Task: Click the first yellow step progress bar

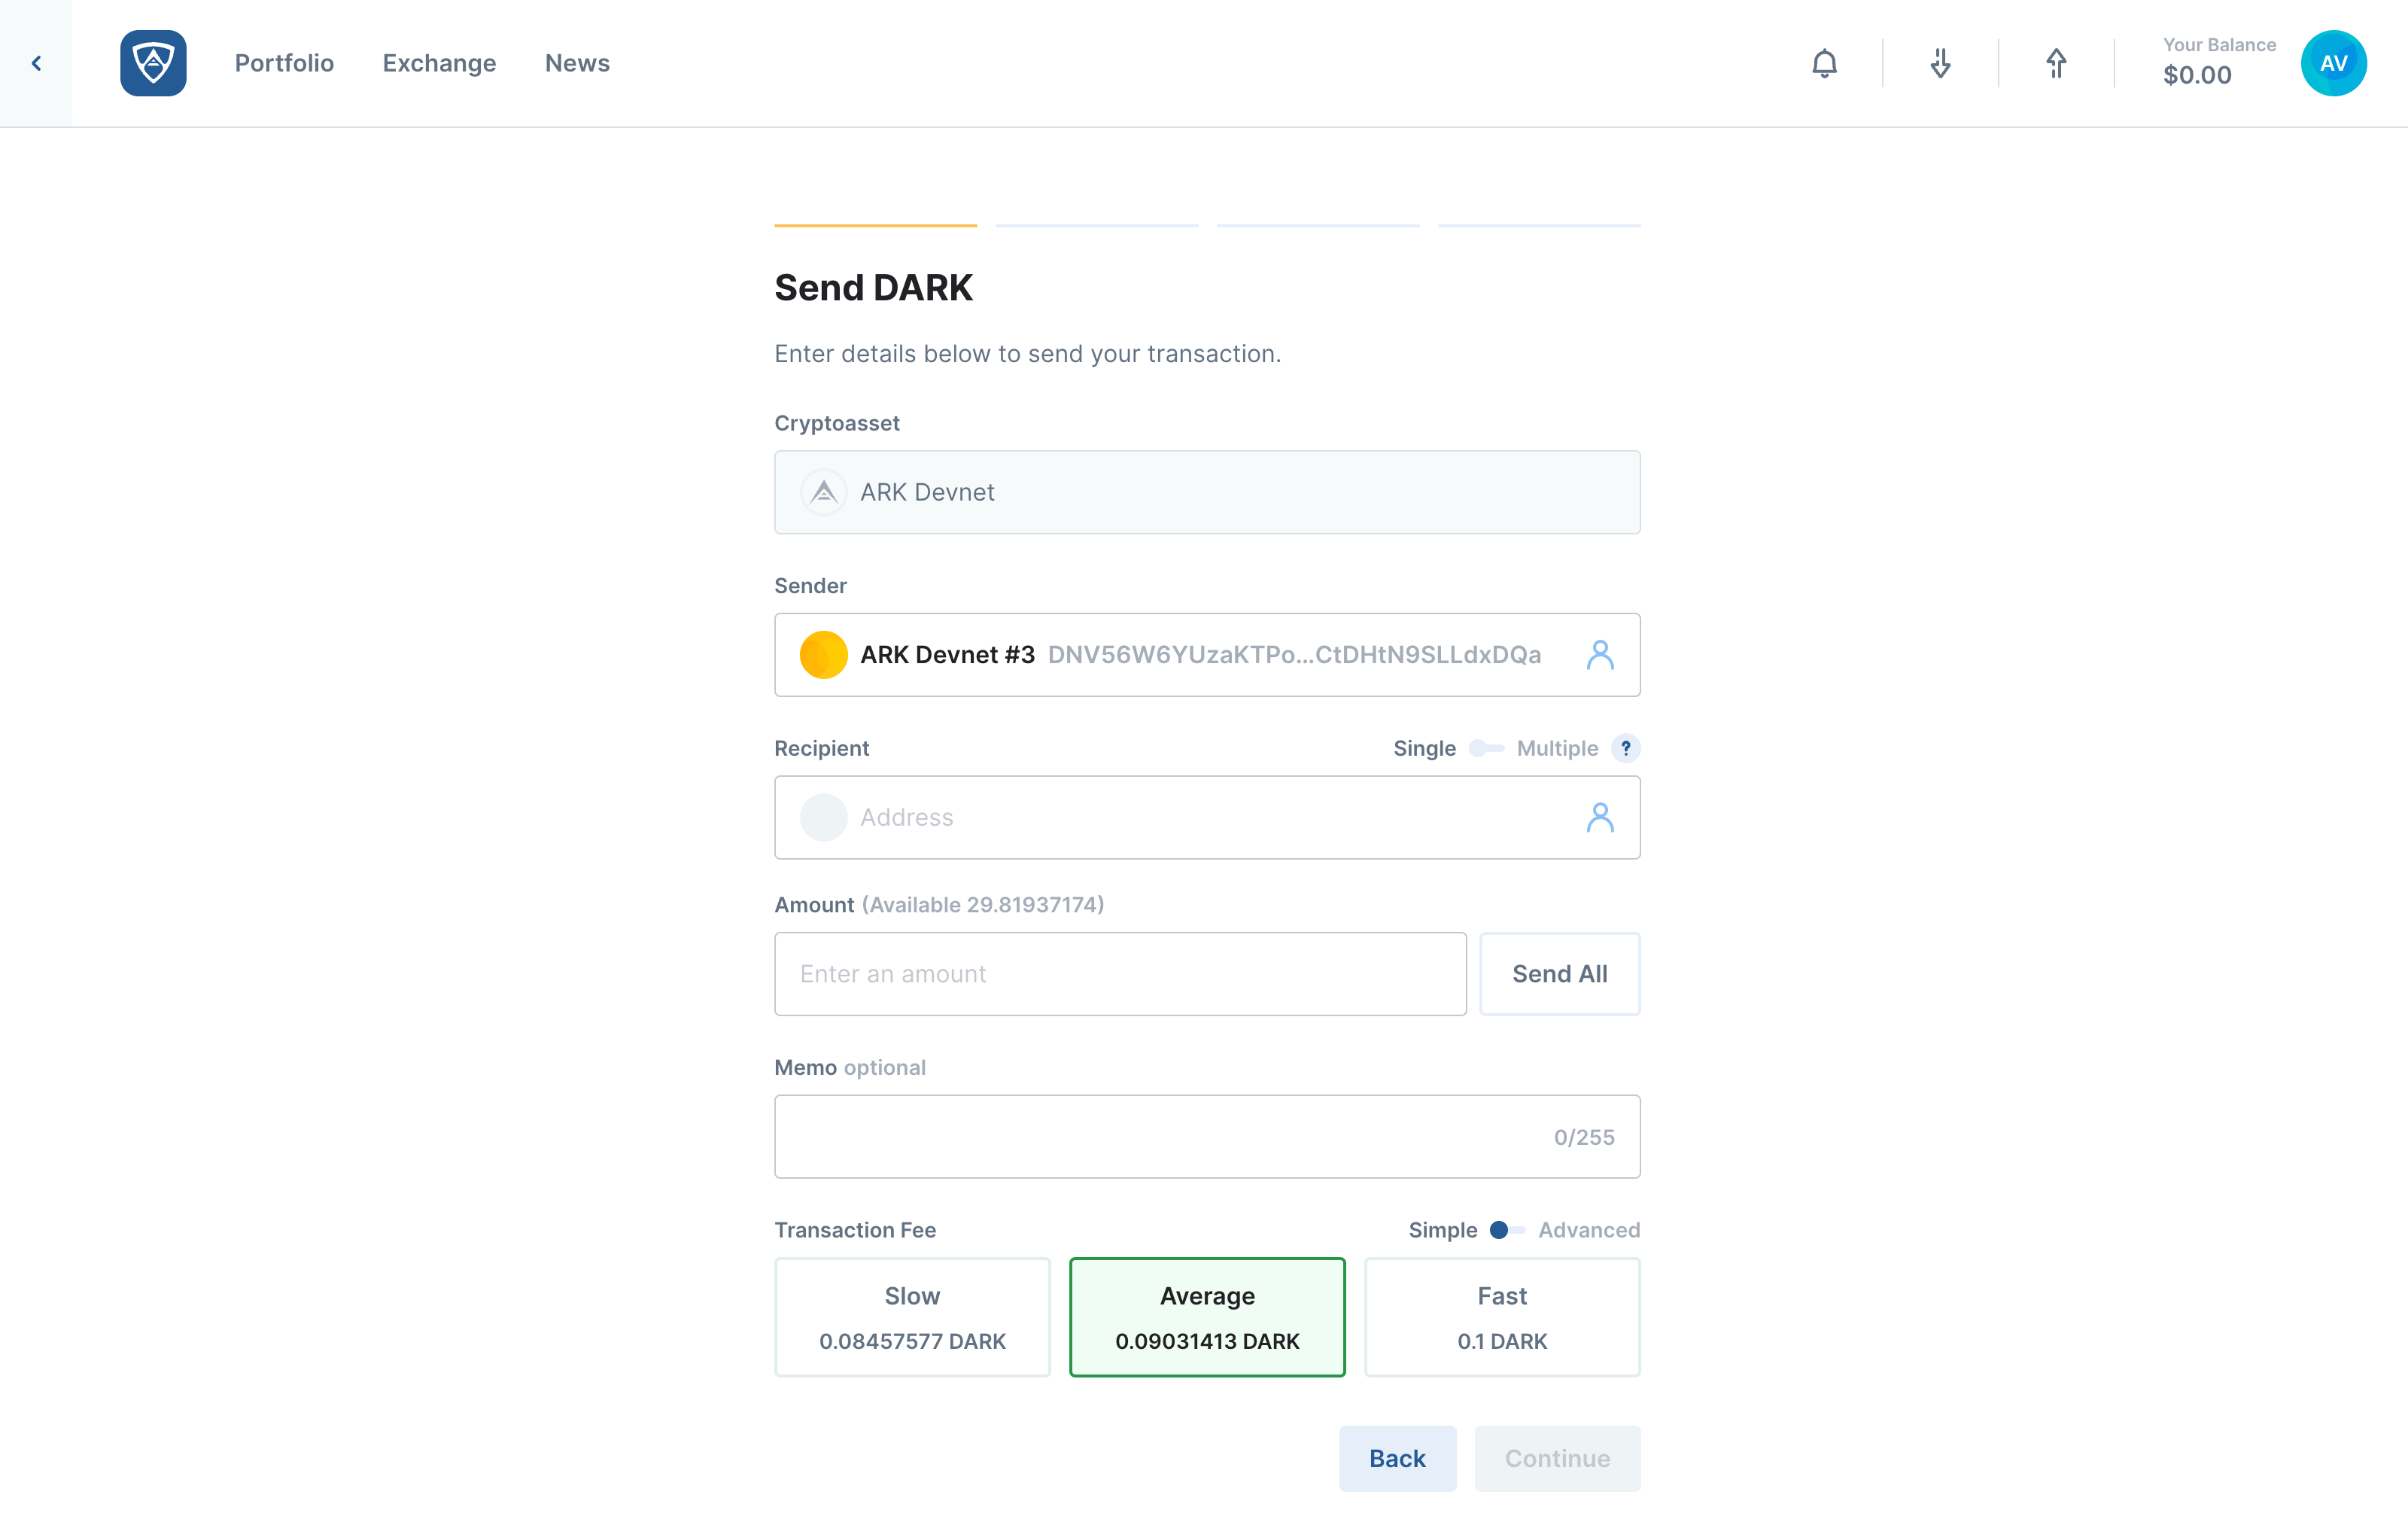Action: [x=875, y=226]
